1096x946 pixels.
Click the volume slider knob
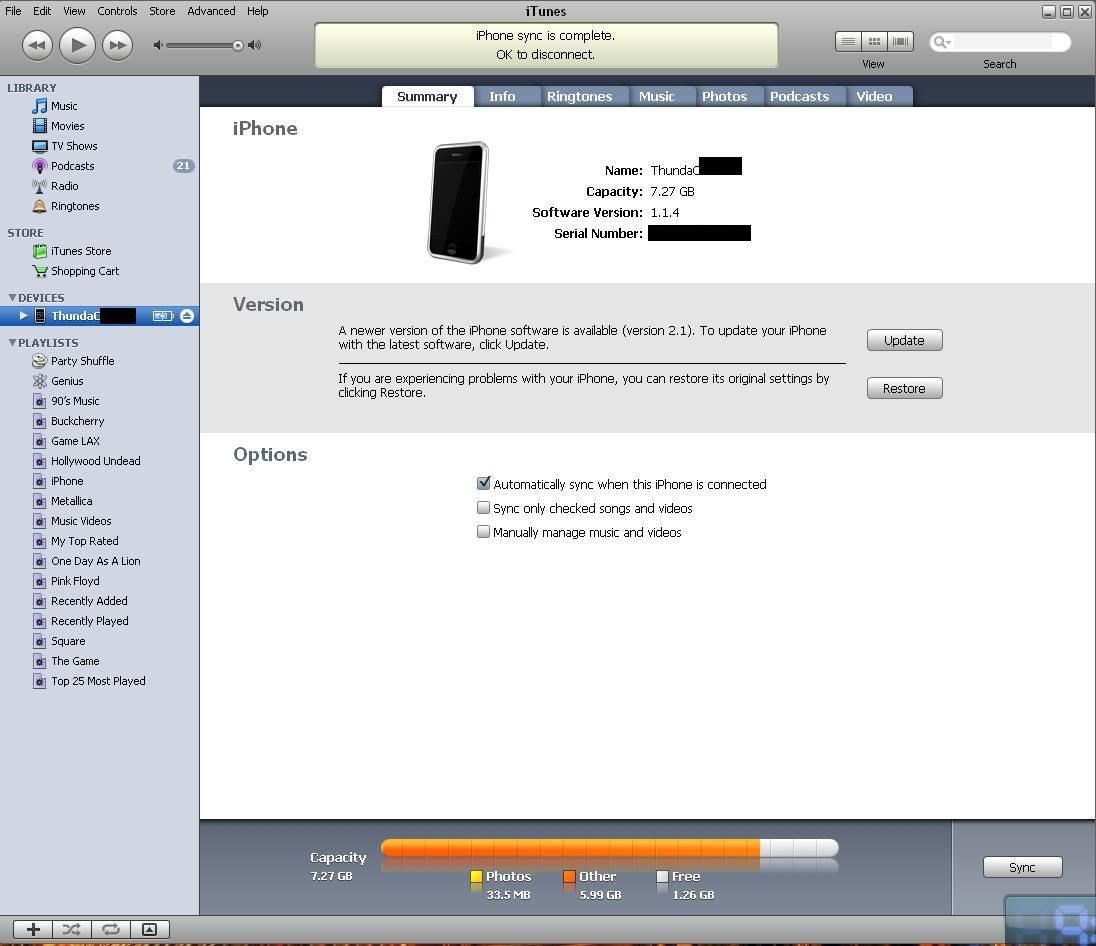pyautogui.click(x=238, y=45)
